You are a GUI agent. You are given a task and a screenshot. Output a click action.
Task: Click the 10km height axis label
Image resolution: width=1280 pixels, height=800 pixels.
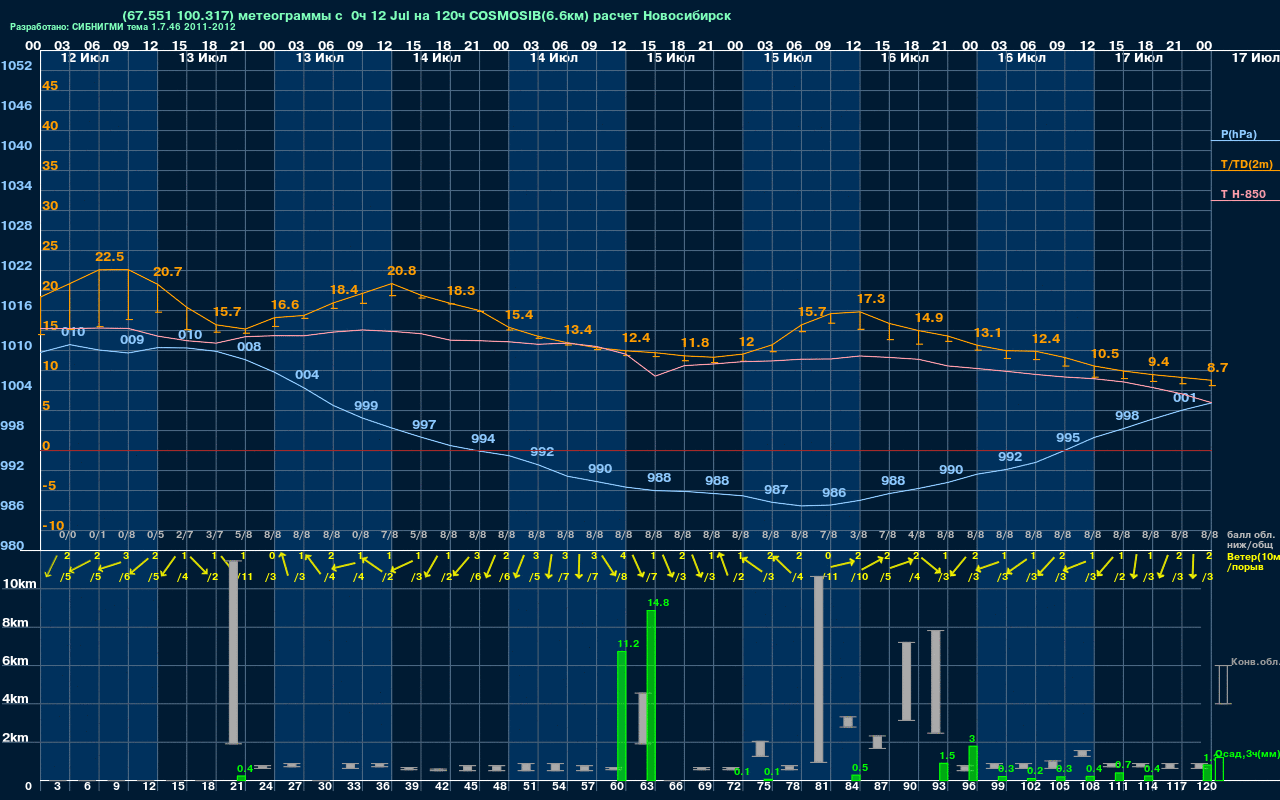coord(18,584)
